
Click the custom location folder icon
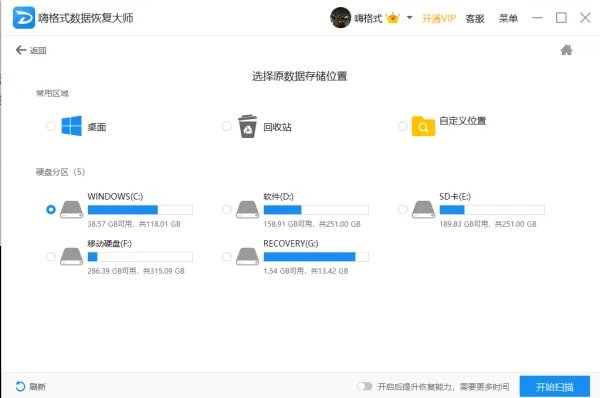tap(423, 126)
